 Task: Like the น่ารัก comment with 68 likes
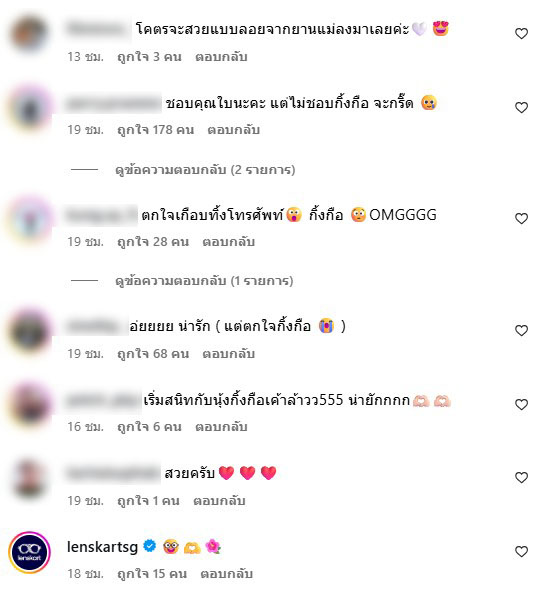coord(521,330)
